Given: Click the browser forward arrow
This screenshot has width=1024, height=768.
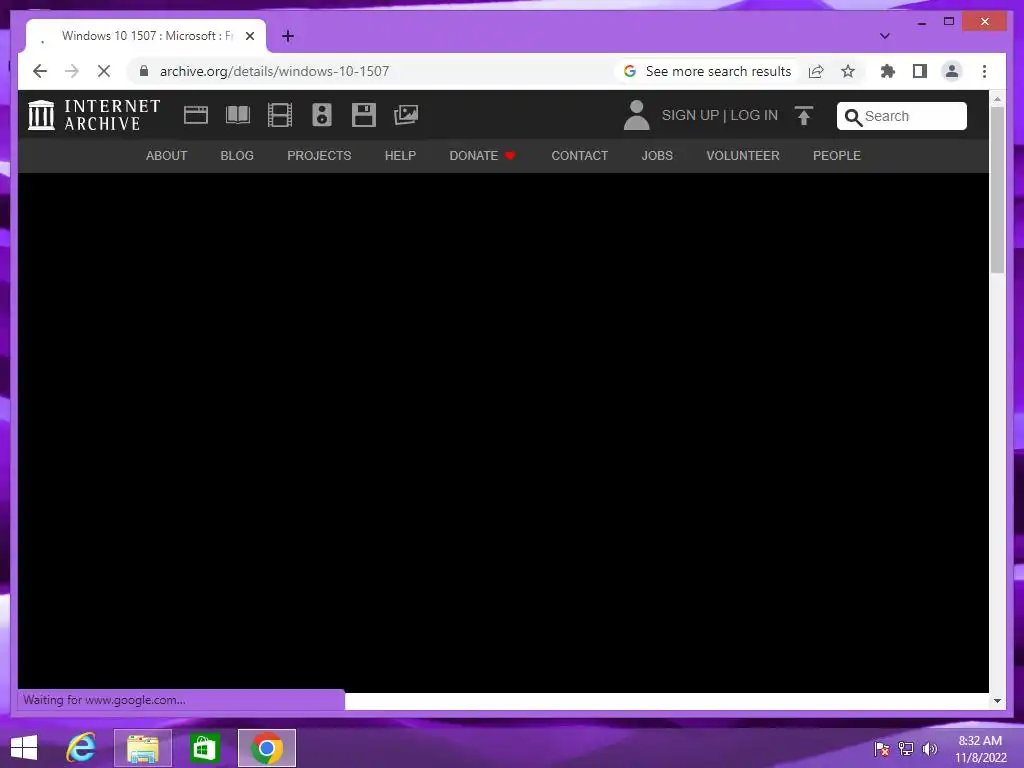Looking at the screenshot, I should [72, 71].
